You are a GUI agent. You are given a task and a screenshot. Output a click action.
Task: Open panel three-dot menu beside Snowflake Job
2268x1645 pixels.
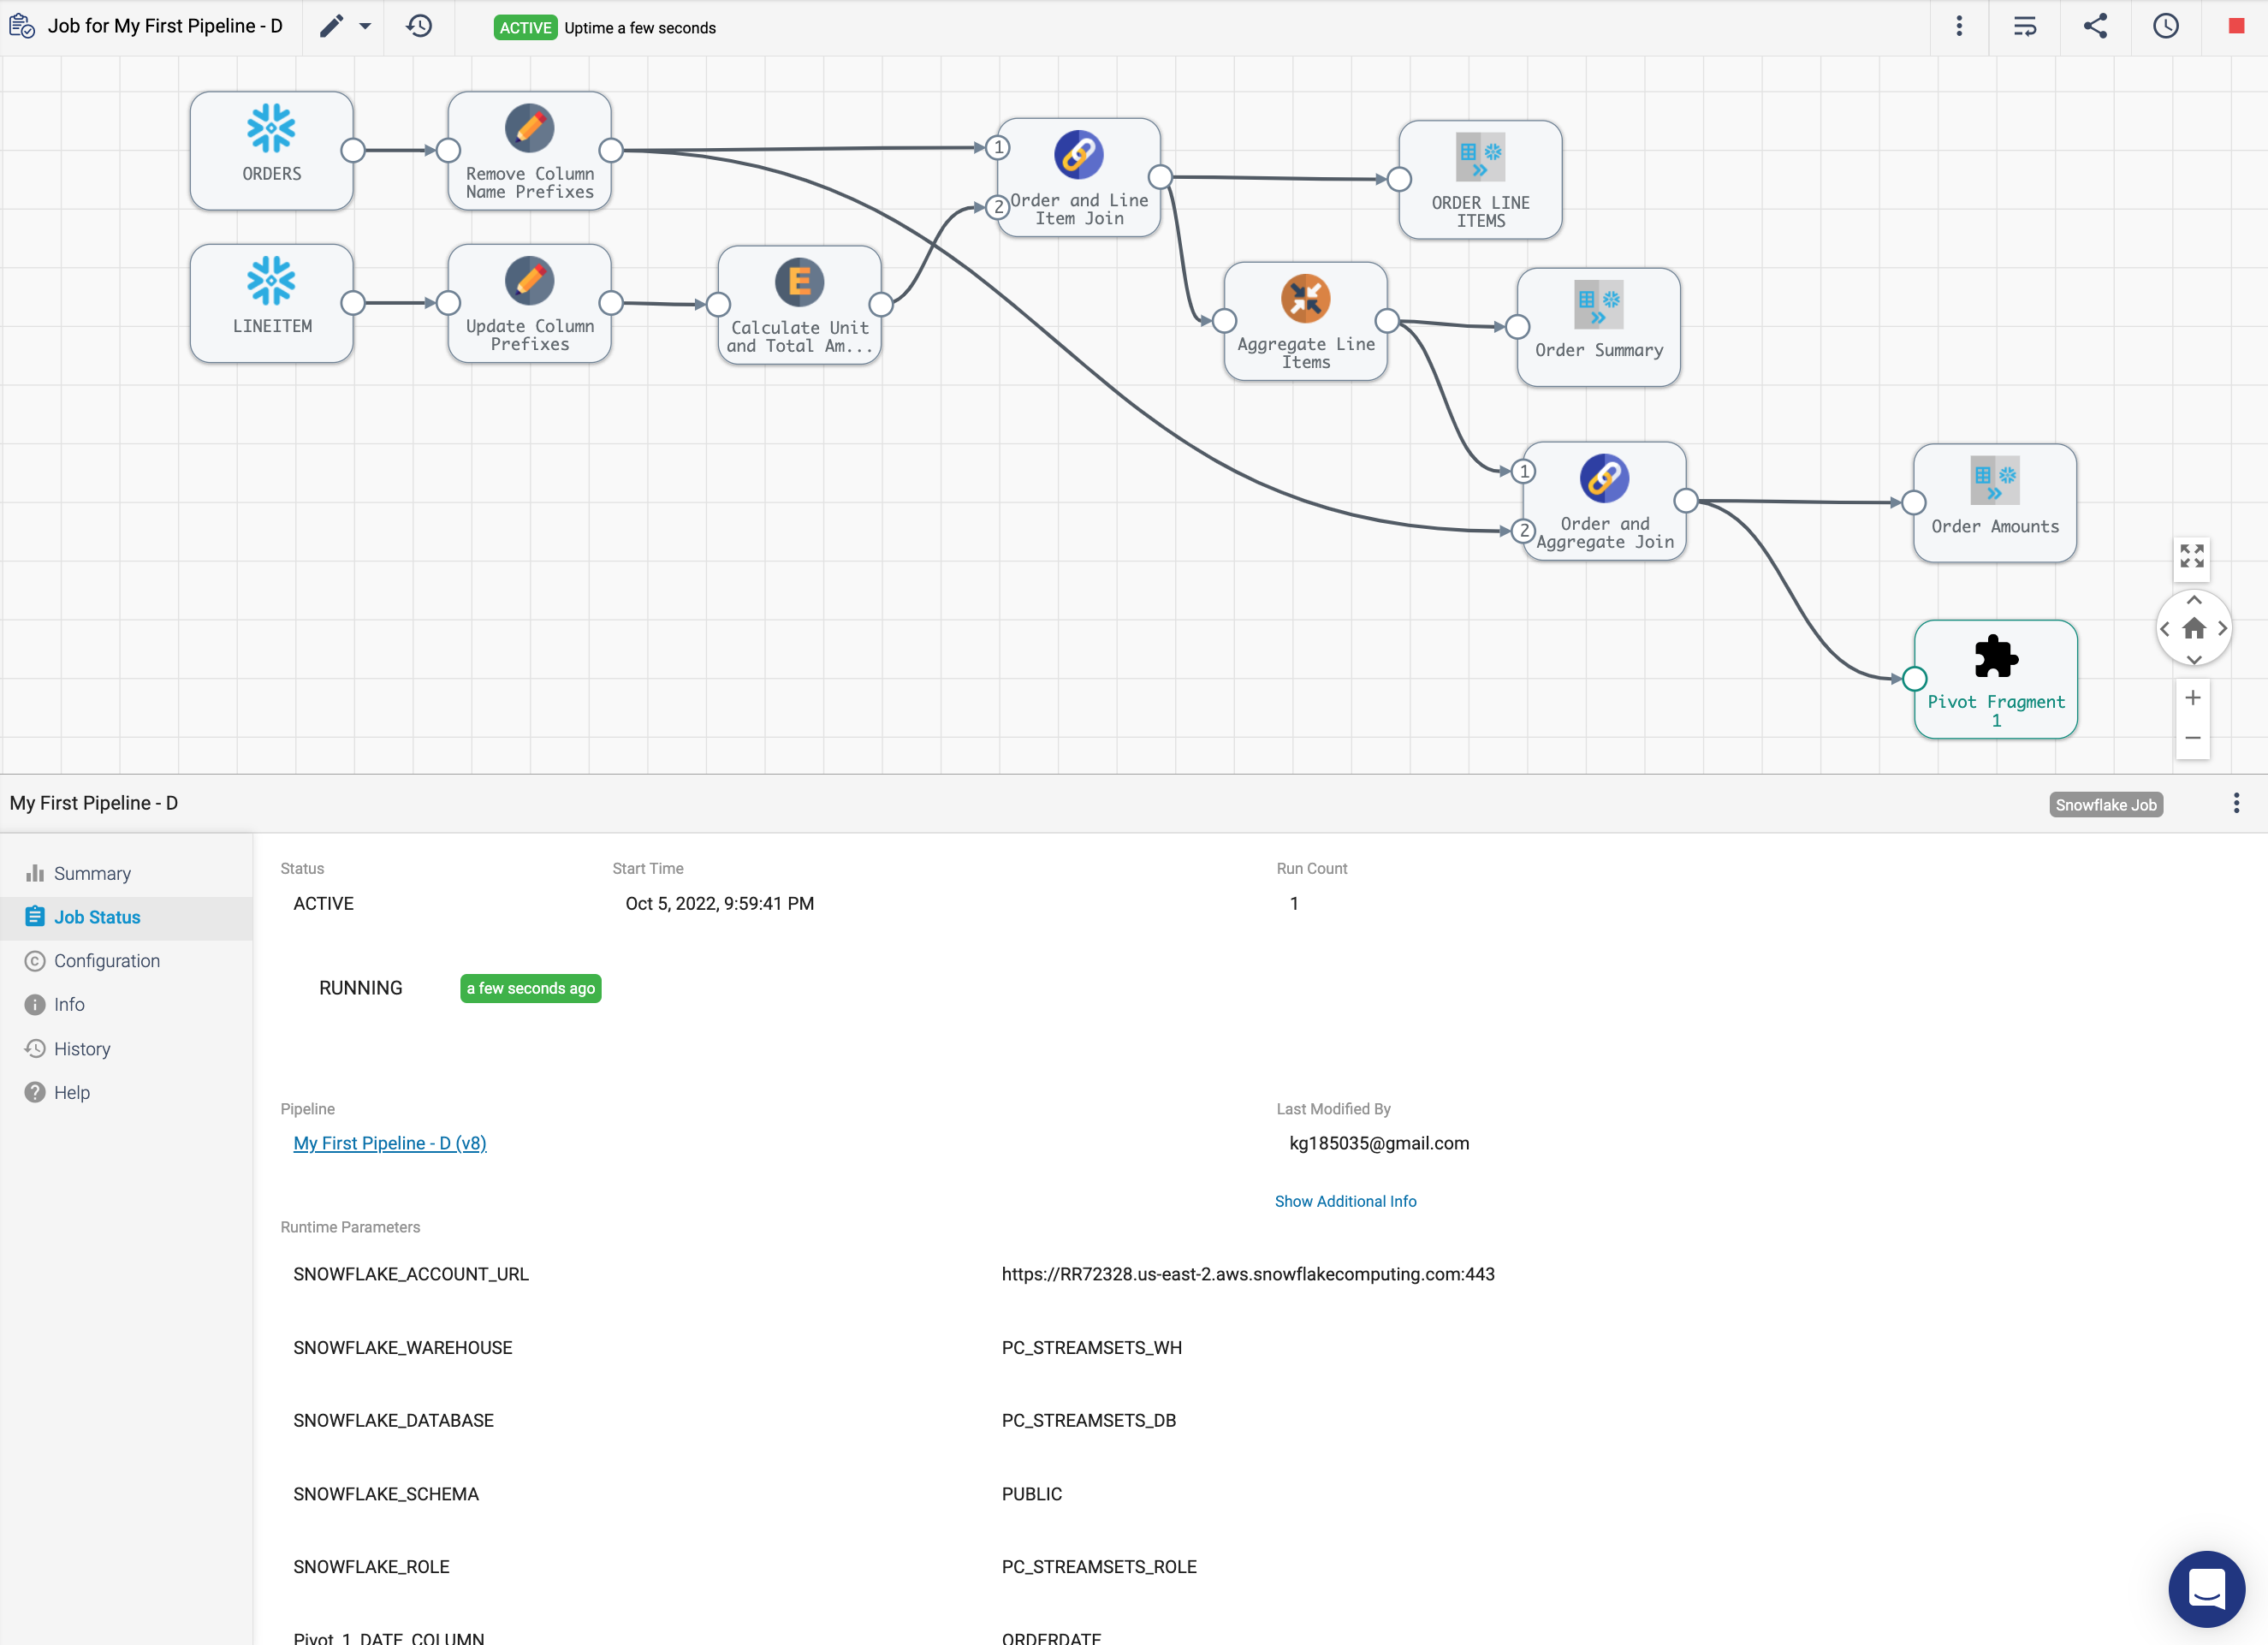tap(2236, 803)
